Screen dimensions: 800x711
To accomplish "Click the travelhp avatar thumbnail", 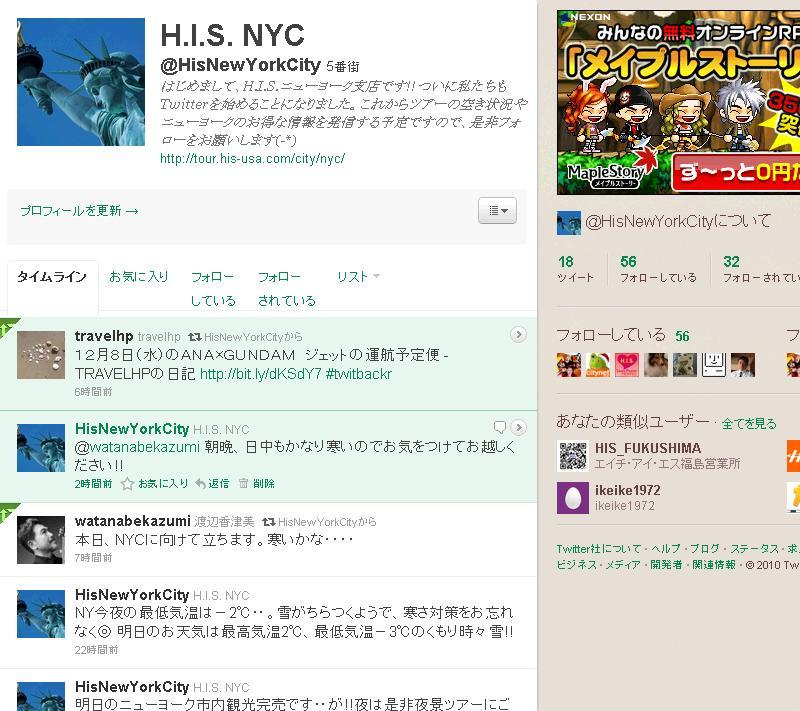I will pyautogui.click(x=41, y=355).
